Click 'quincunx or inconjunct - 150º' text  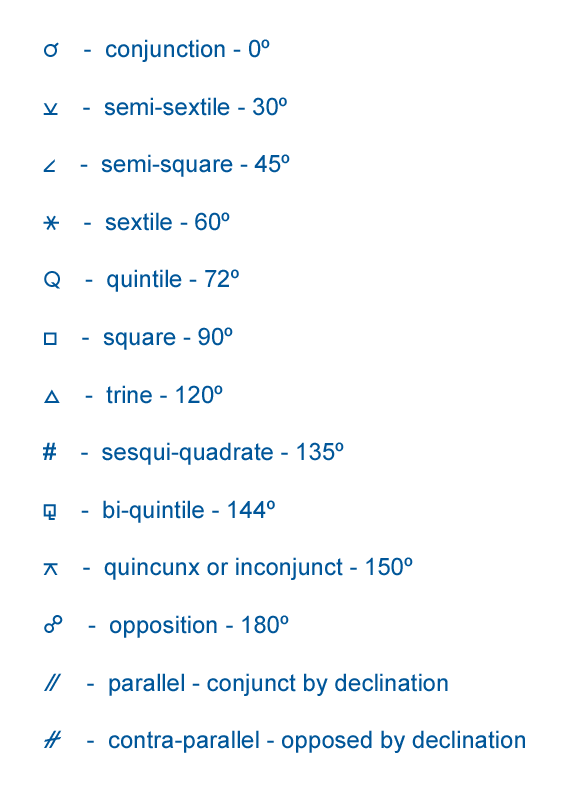(x=258, y=568)
